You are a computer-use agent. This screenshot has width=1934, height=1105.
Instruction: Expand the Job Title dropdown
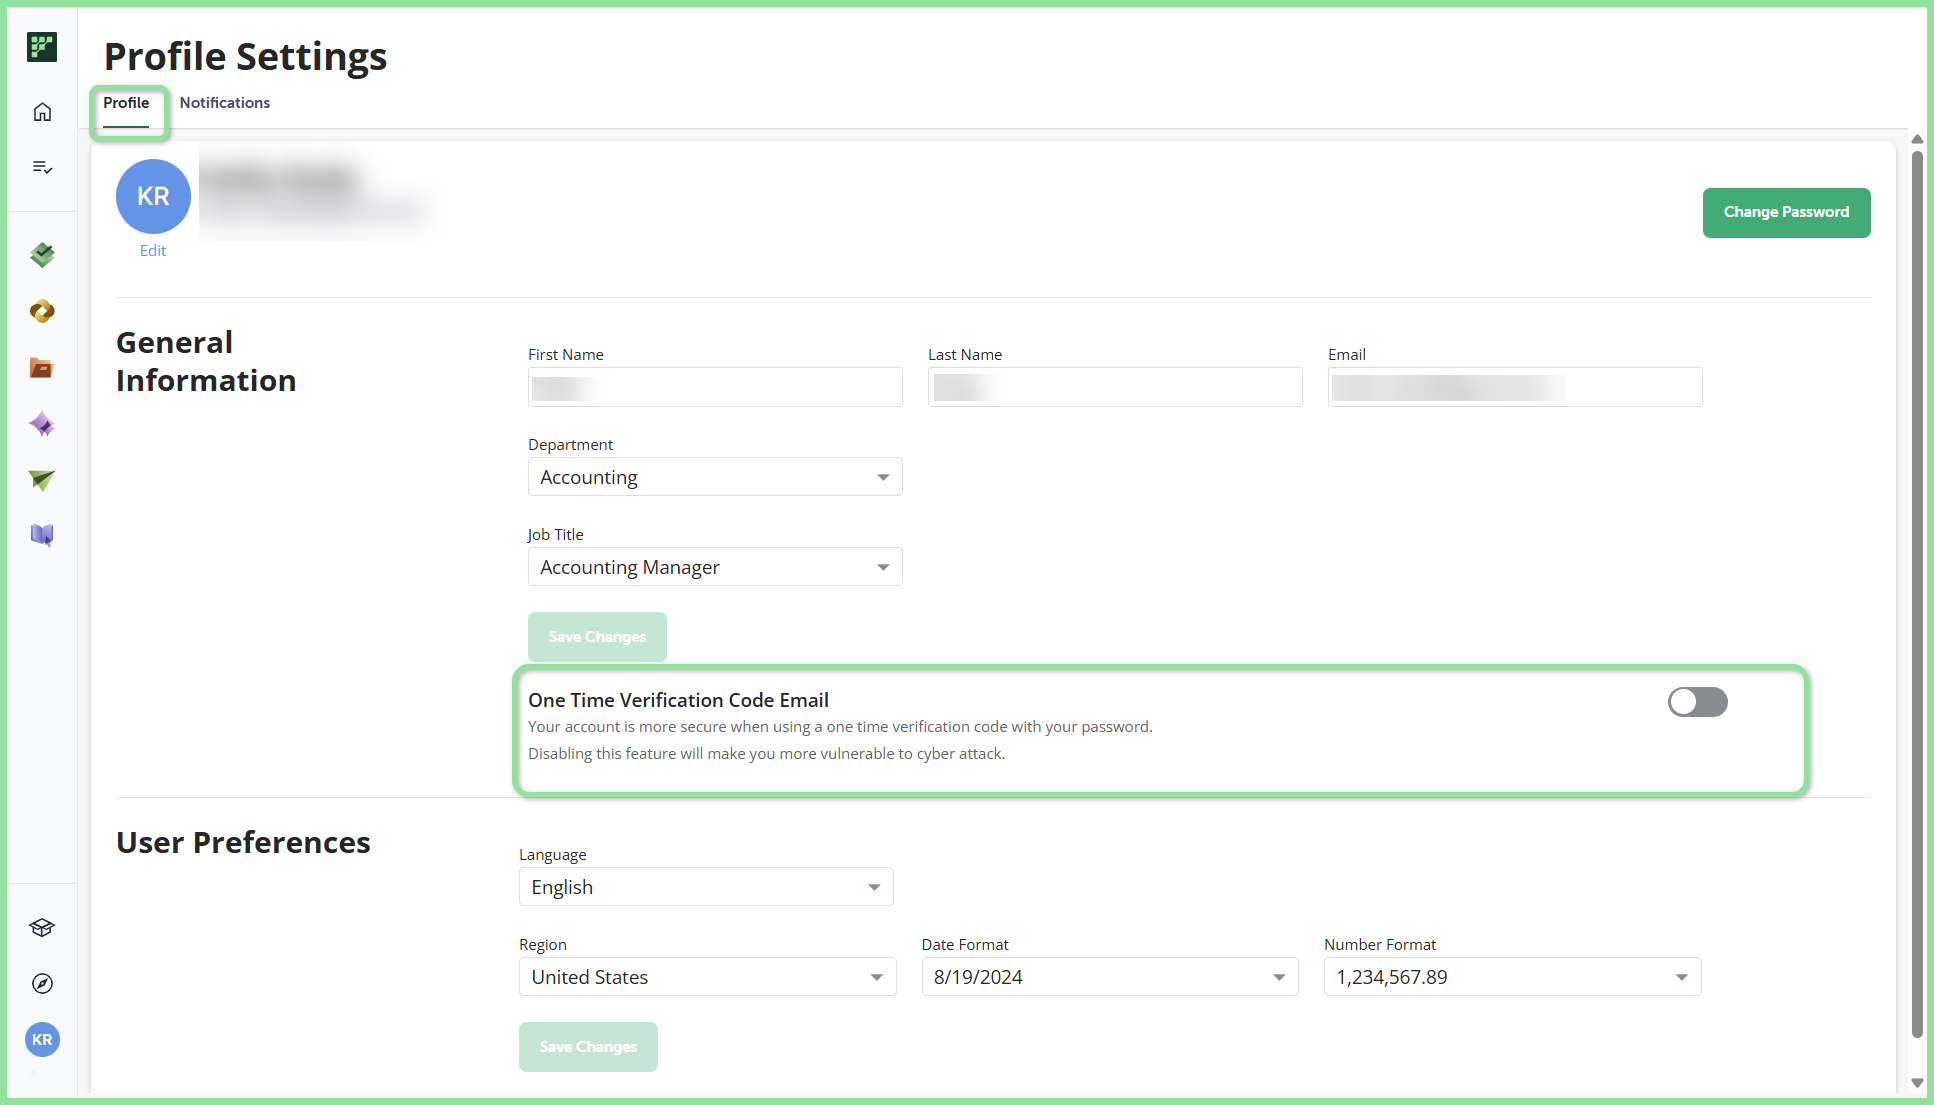coord(715,567)
